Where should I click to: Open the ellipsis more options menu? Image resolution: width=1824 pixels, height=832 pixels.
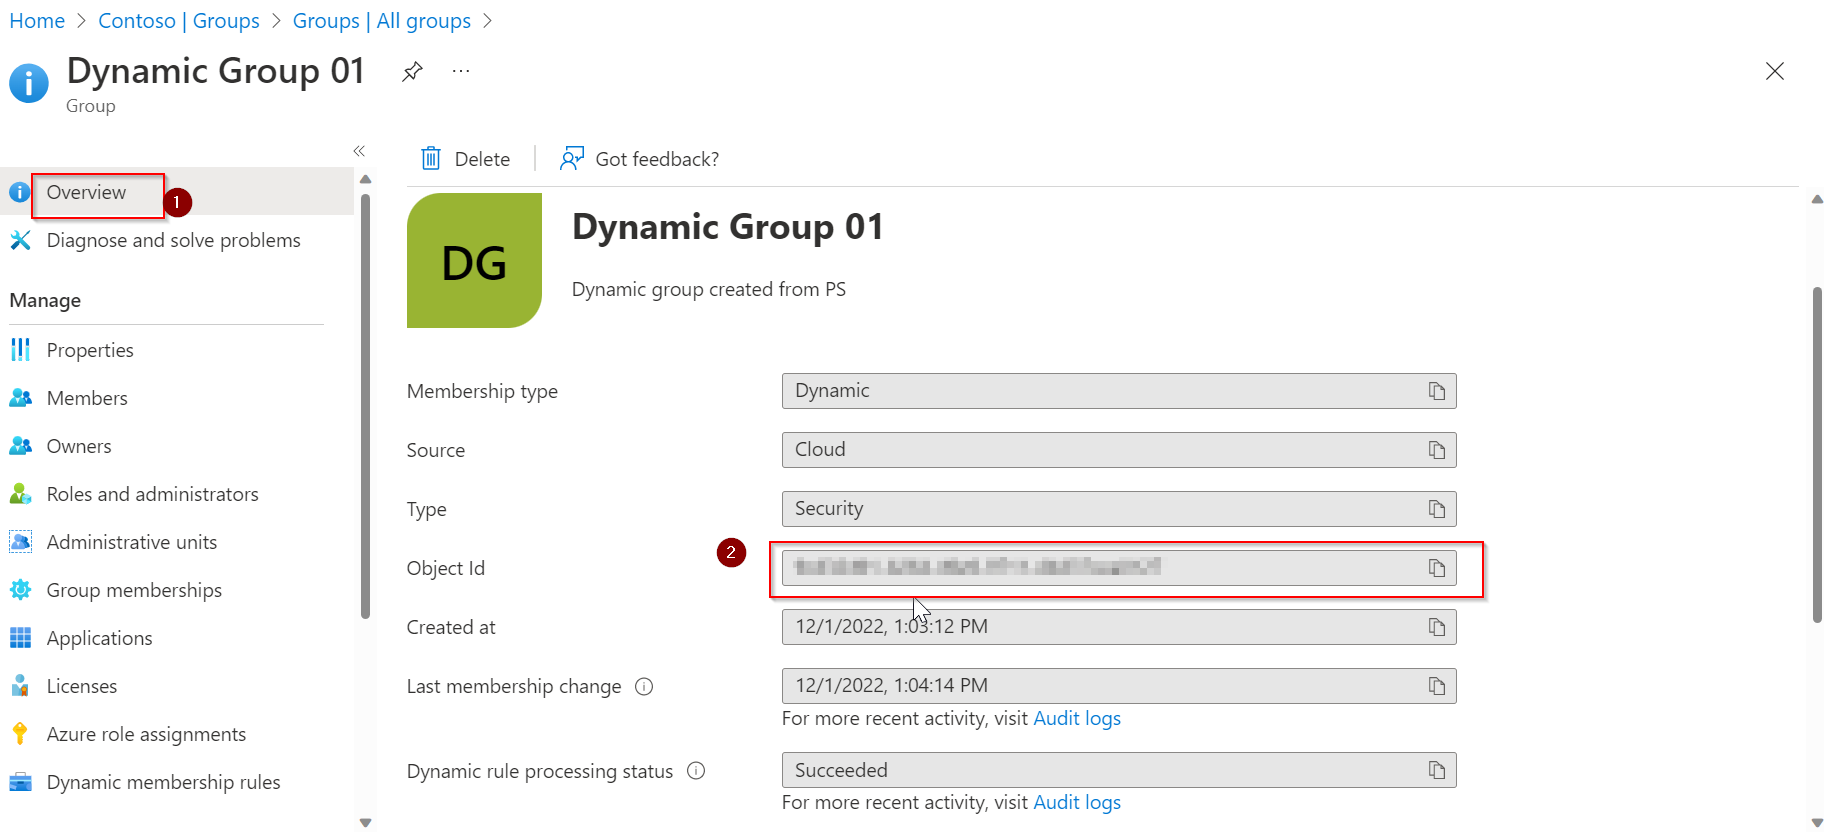(x=460, y=71)
